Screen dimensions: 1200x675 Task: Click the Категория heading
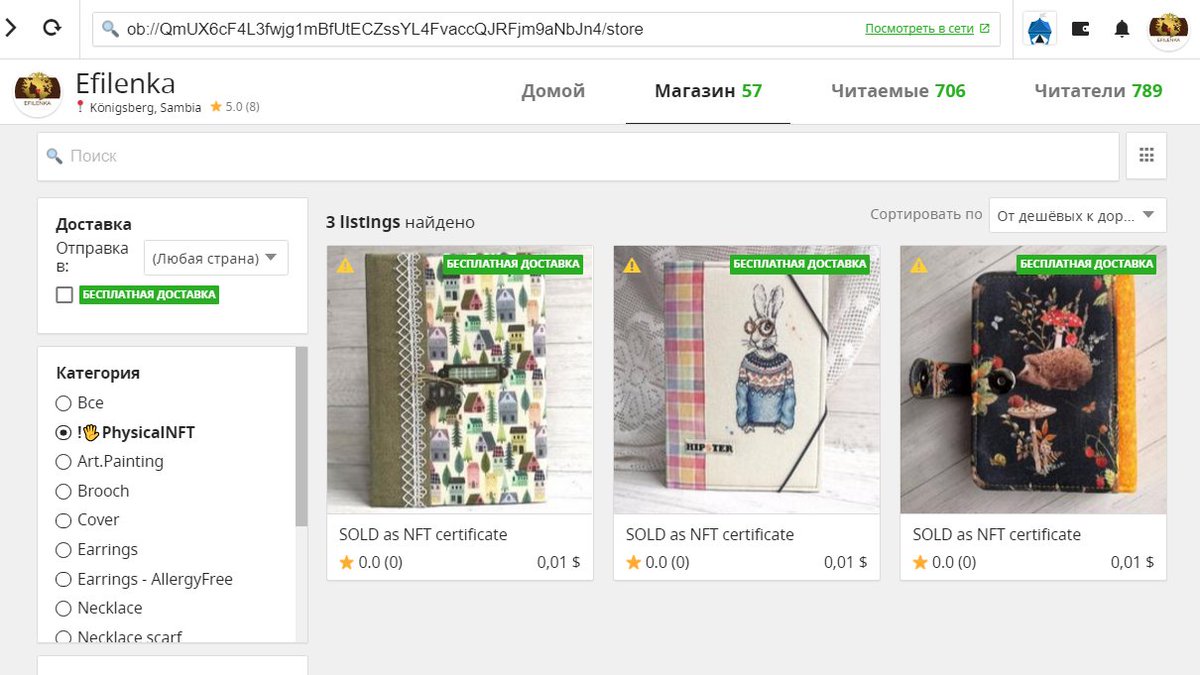(x=98, y=373)
